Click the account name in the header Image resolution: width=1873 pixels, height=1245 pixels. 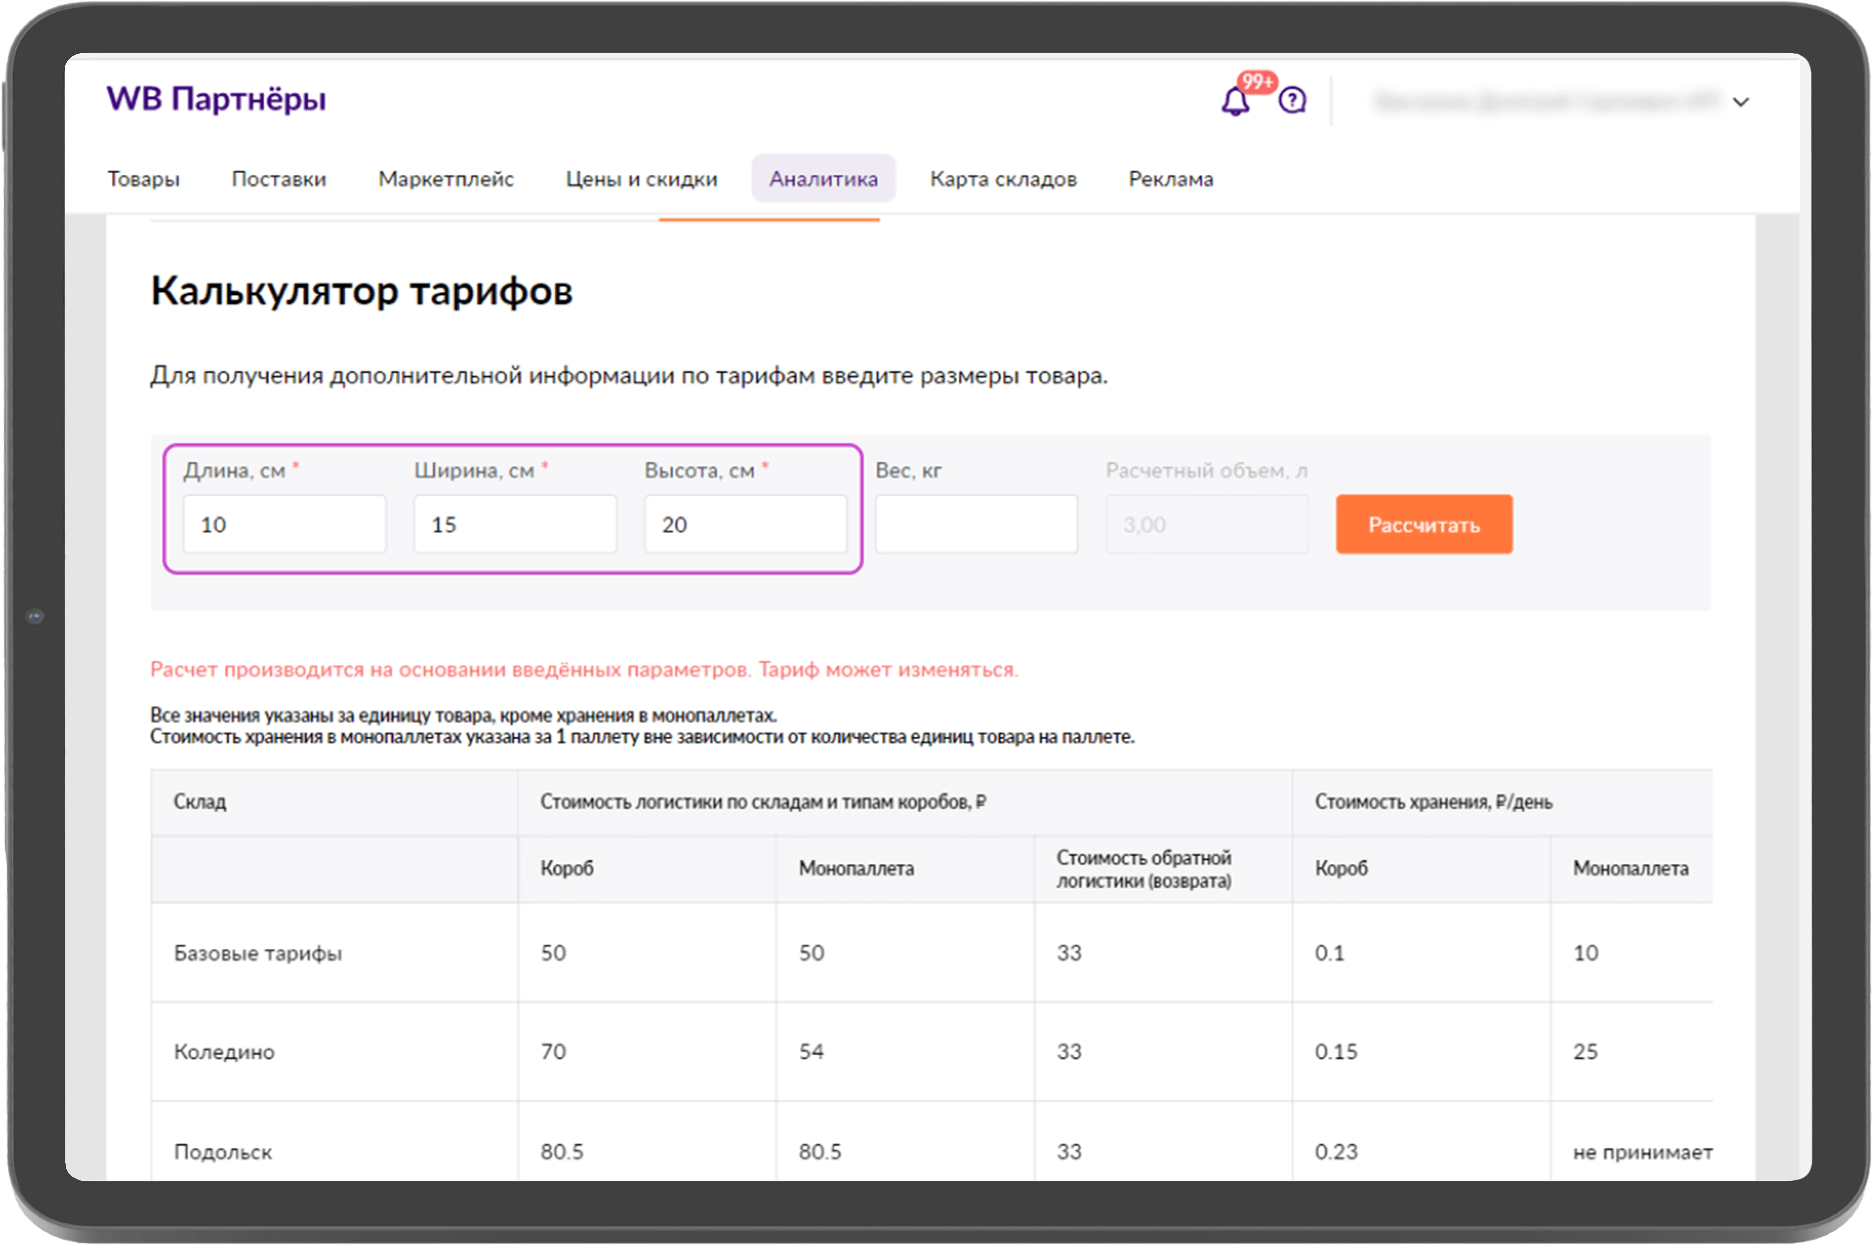pos(1546,101)
